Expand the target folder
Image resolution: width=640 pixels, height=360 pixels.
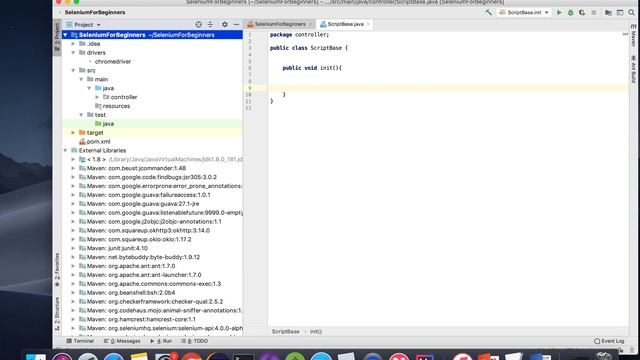click(73, 133)
